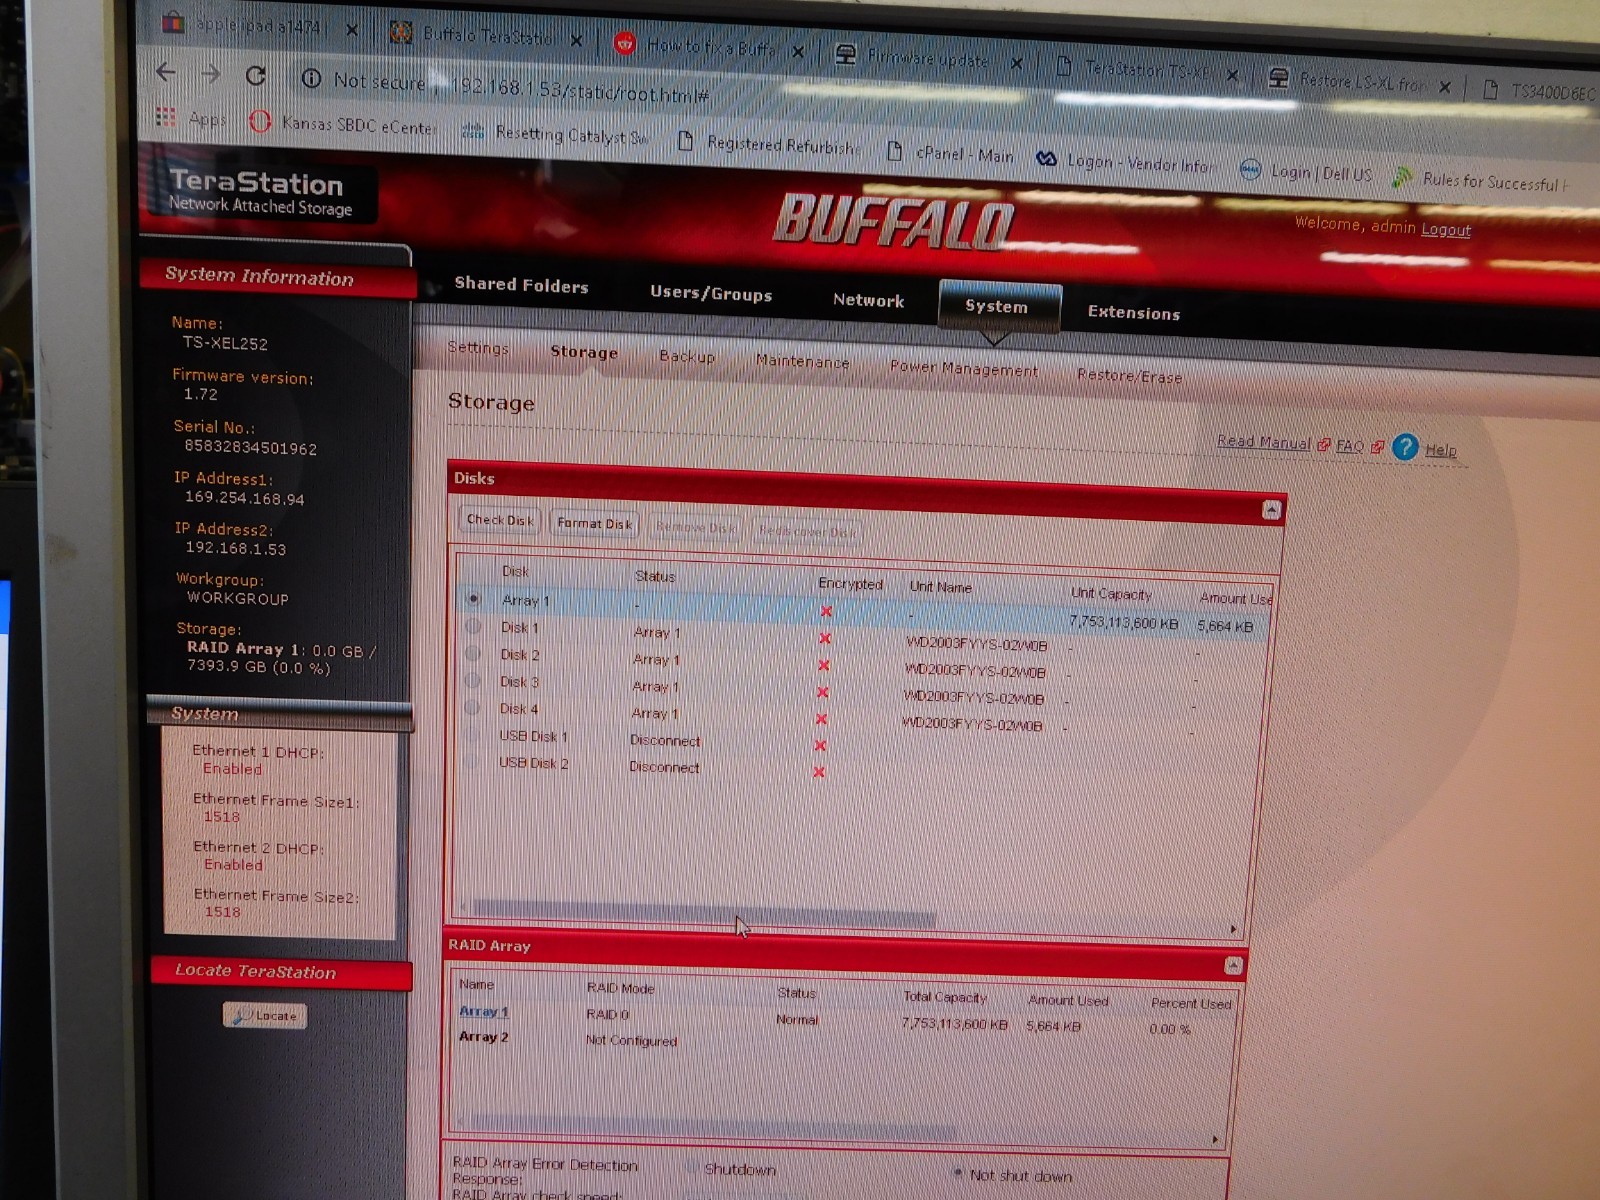Image resolution: width=1600 pixels, height=1200 pixels.
Task: Click the Disks table horizontal scrollbar
Action: pyautogui.click(x=704, y=913)
